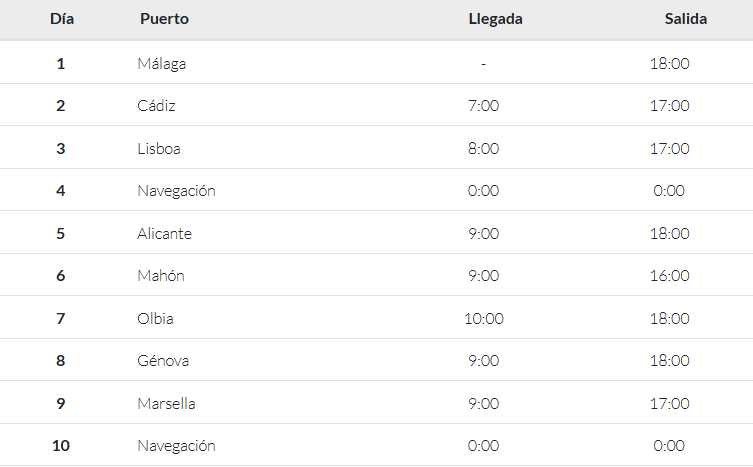This screenshot has height=467, width=753.
Task: Select the Cádiz port entry
Action: (x=156, y=106)
